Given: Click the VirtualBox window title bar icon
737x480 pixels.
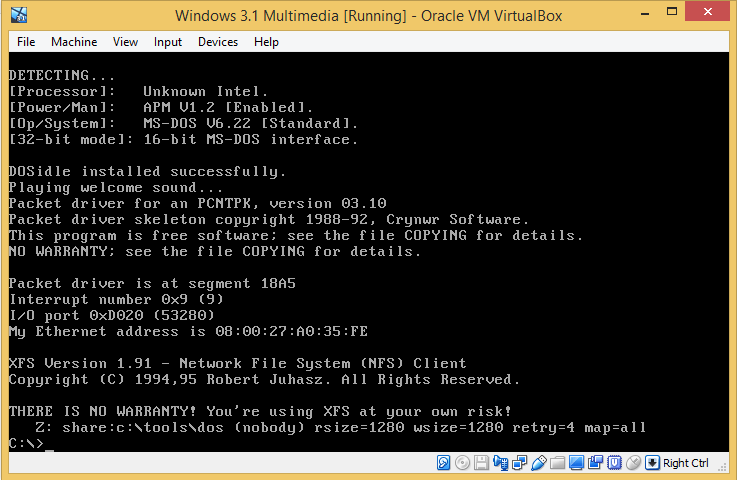Looking at the screenshot, I should 19,15.
